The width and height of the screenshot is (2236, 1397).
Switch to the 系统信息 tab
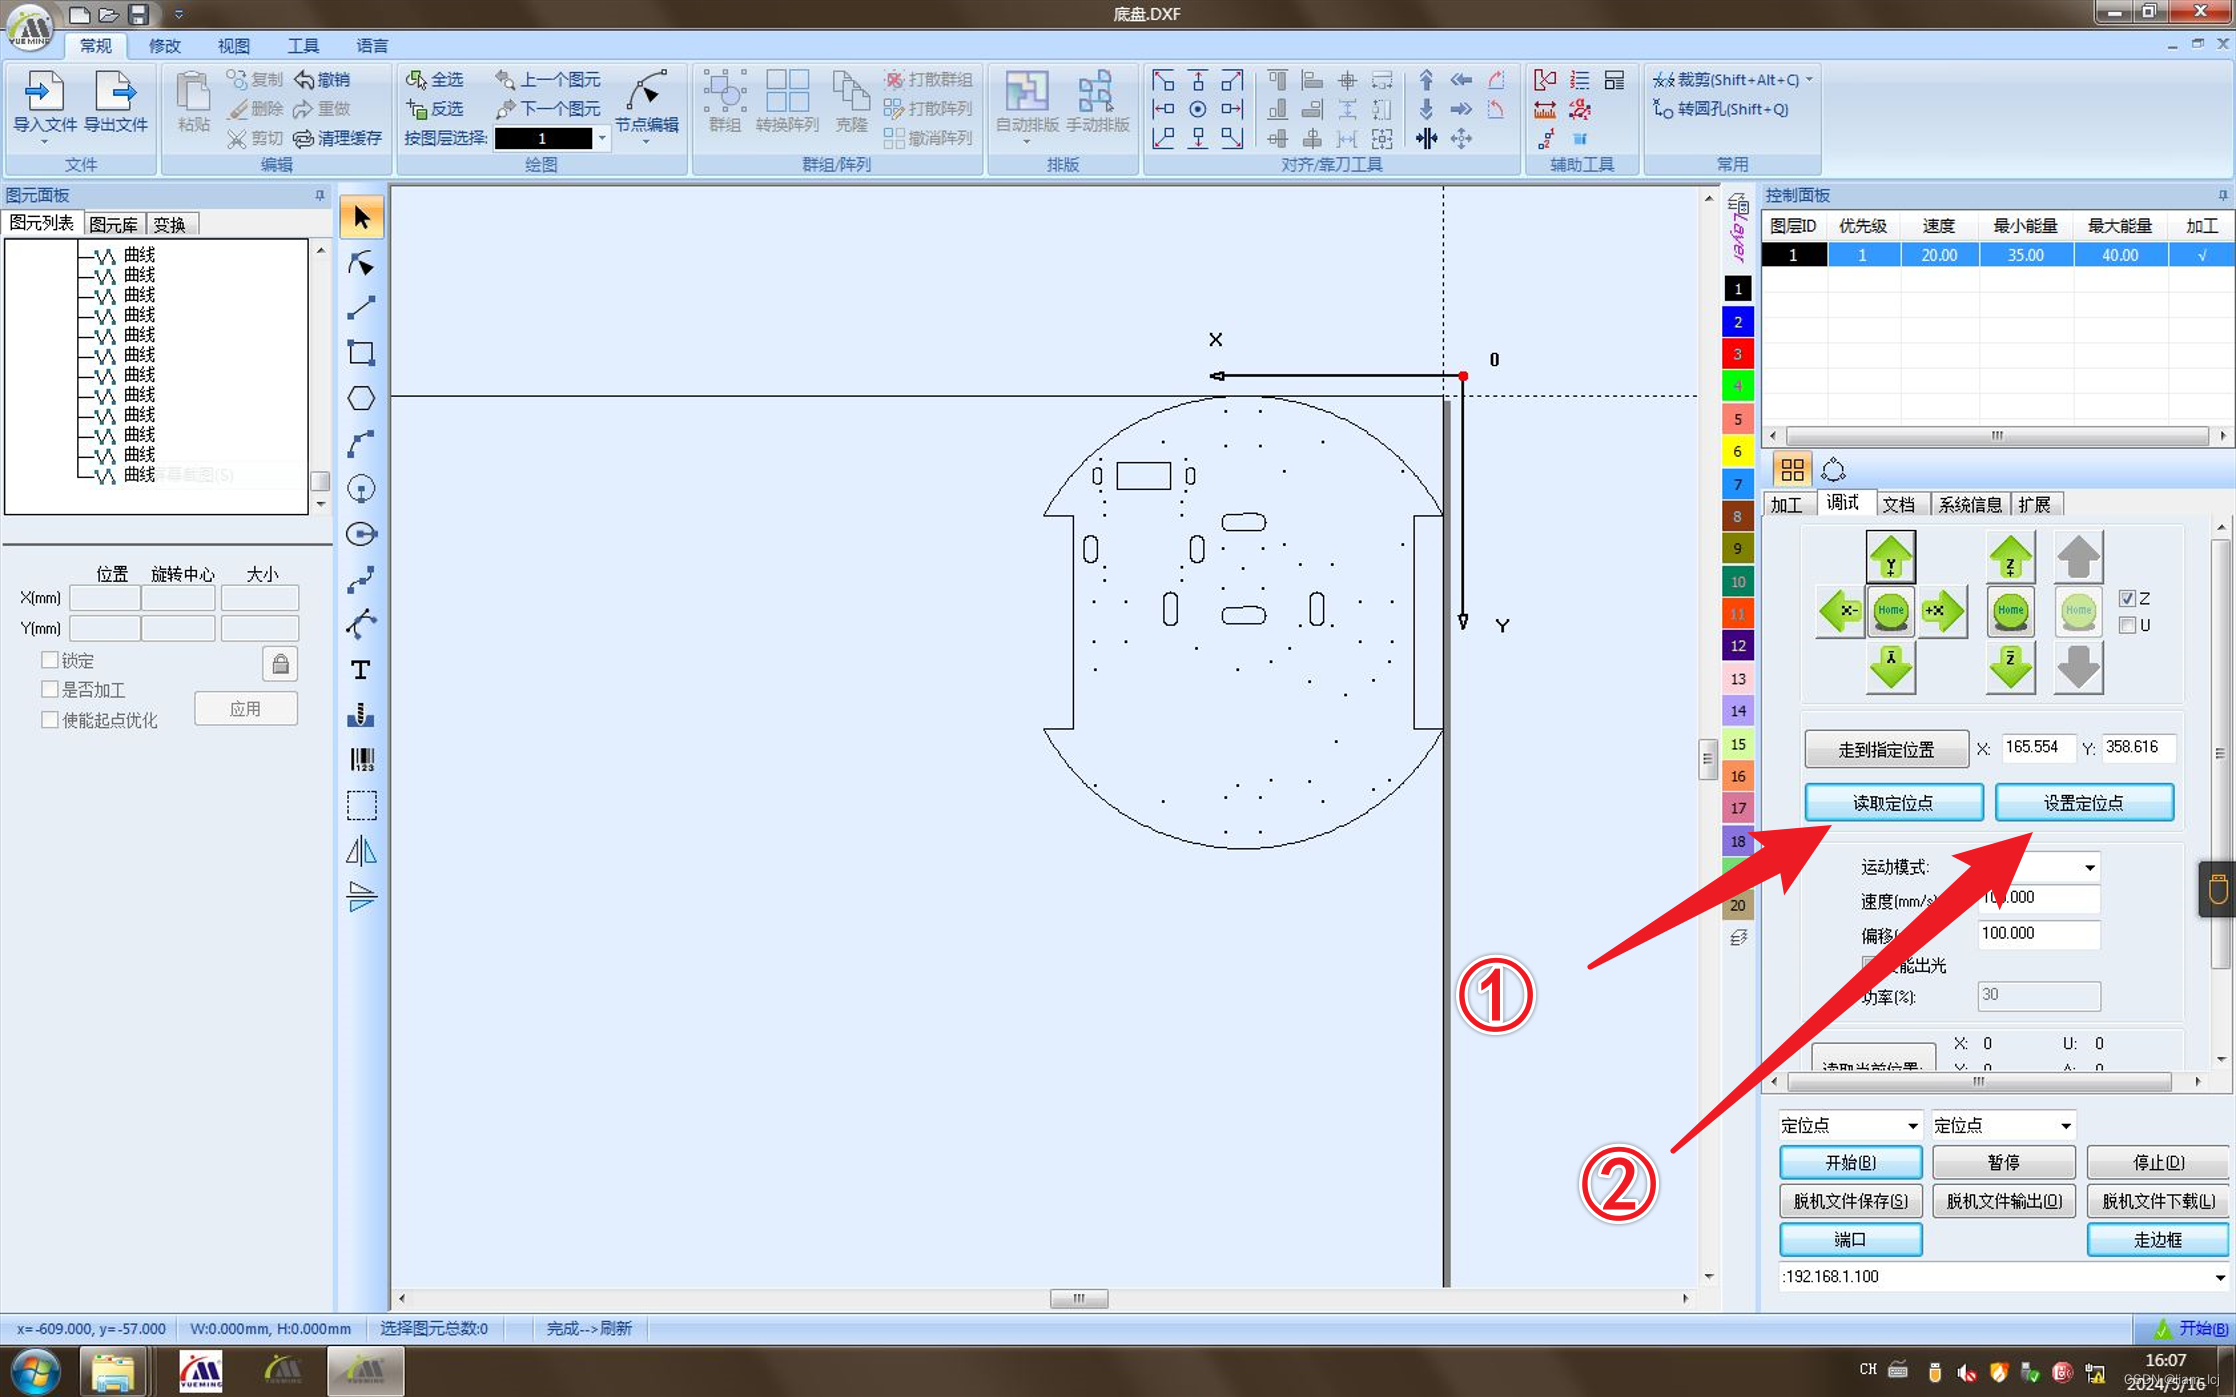click(x=1970, y=504)
